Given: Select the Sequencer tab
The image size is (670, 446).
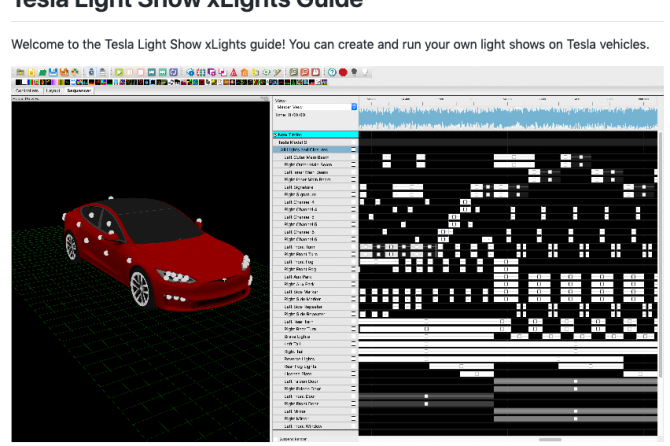Looking at the screenshot, I should [x=79, y=91].
